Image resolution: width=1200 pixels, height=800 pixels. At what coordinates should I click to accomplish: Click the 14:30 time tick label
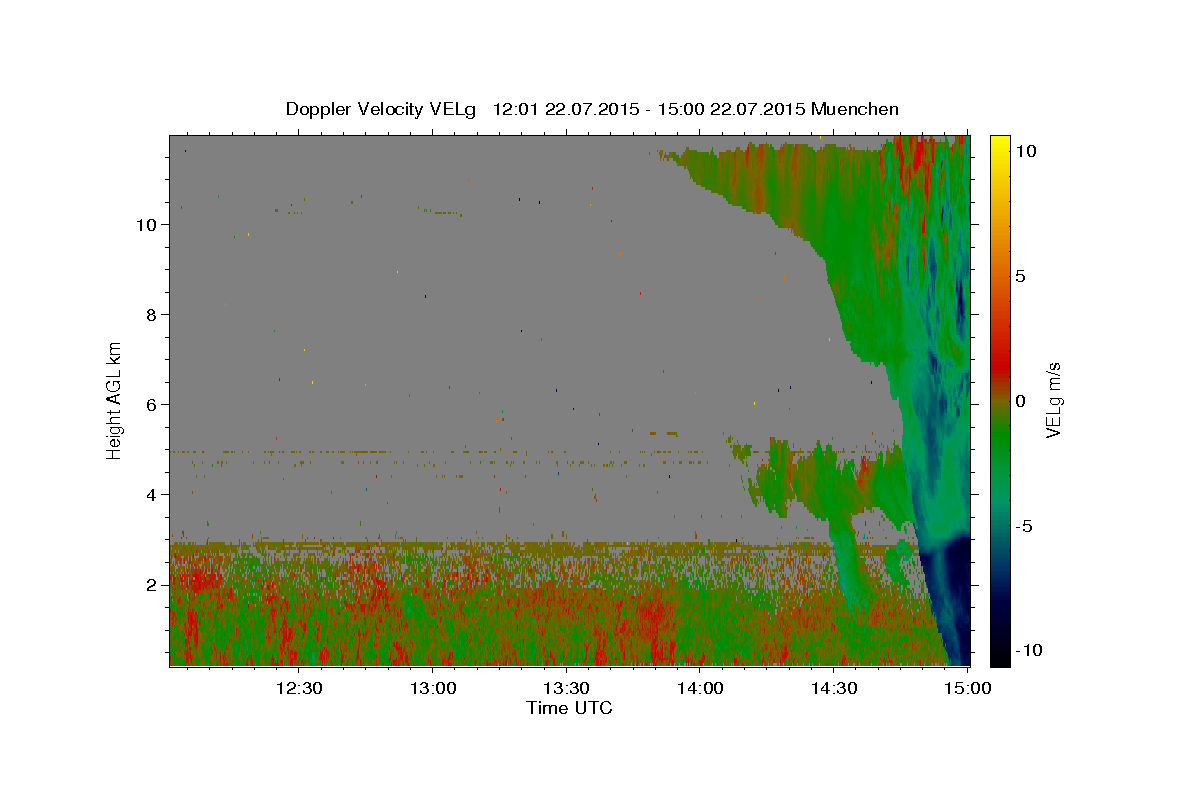[x=834, y=688]
